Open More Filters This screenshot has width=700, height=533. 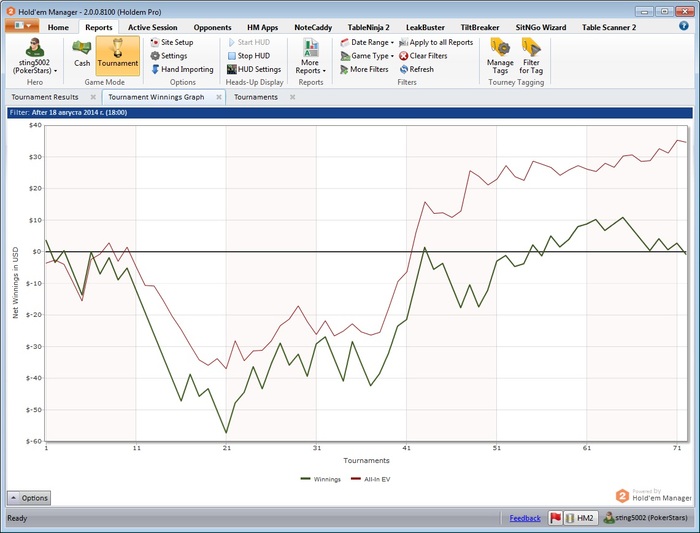point(364,69)
